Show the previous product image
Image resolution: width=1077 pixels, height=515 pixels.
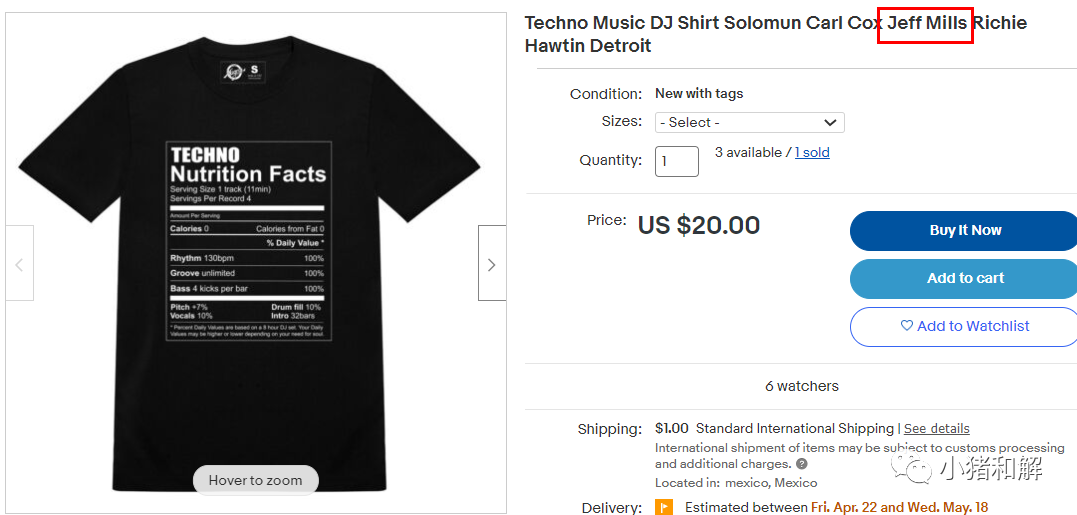pos(19,264)
